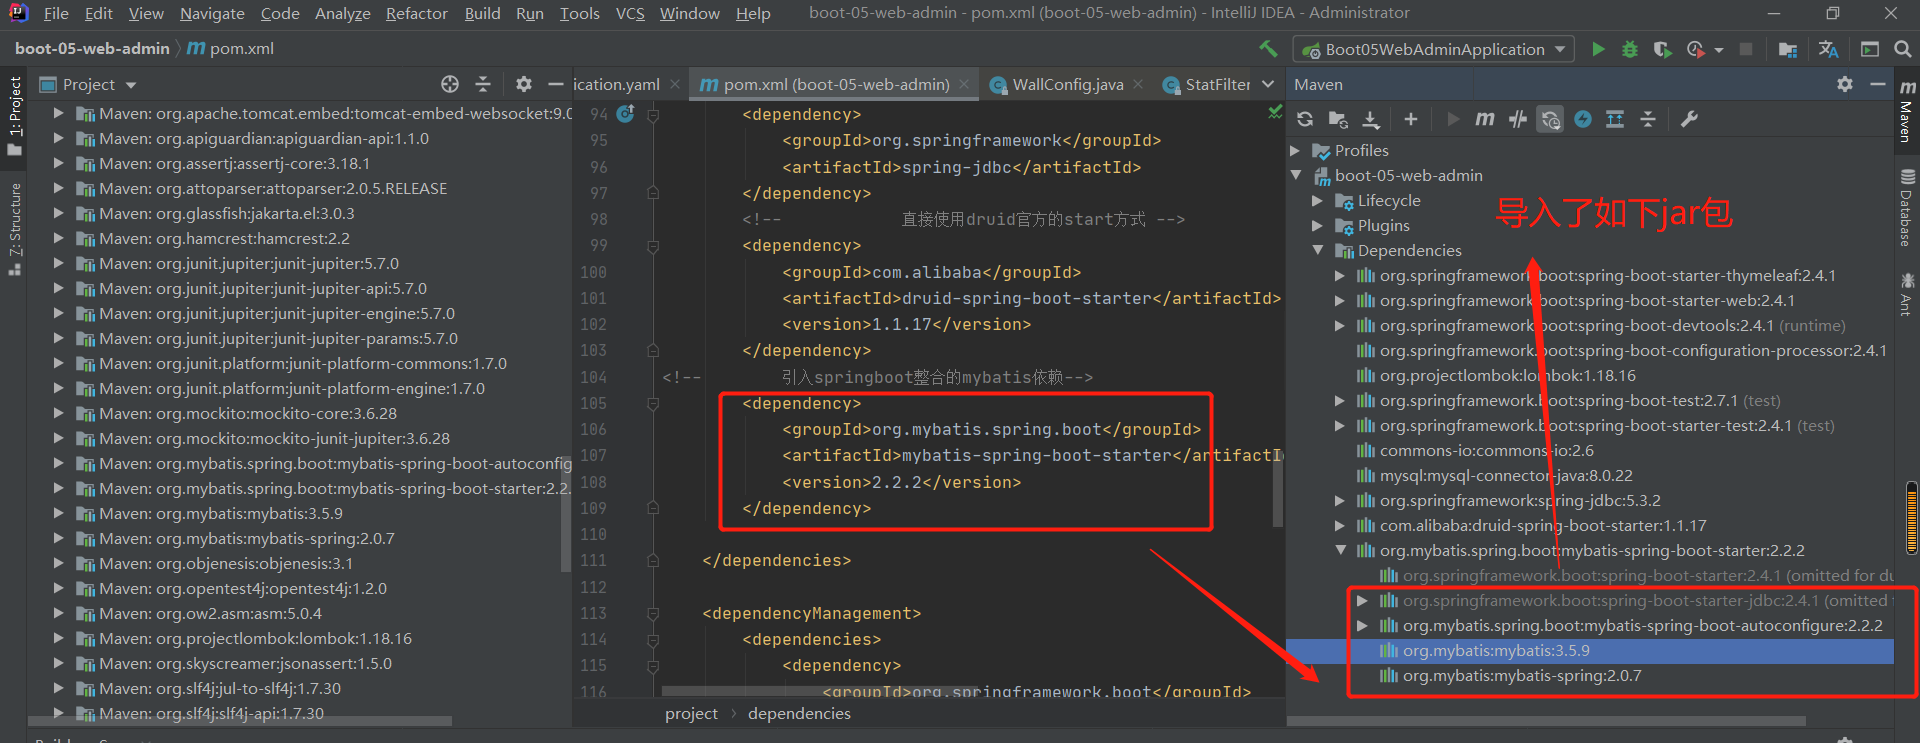Collapse Dependencies node
Screen dimensions: 1920x743
[1318, 251]
